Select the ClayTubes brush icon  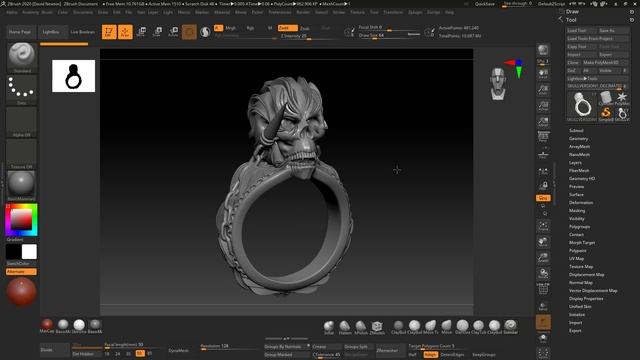coord(478,327)
